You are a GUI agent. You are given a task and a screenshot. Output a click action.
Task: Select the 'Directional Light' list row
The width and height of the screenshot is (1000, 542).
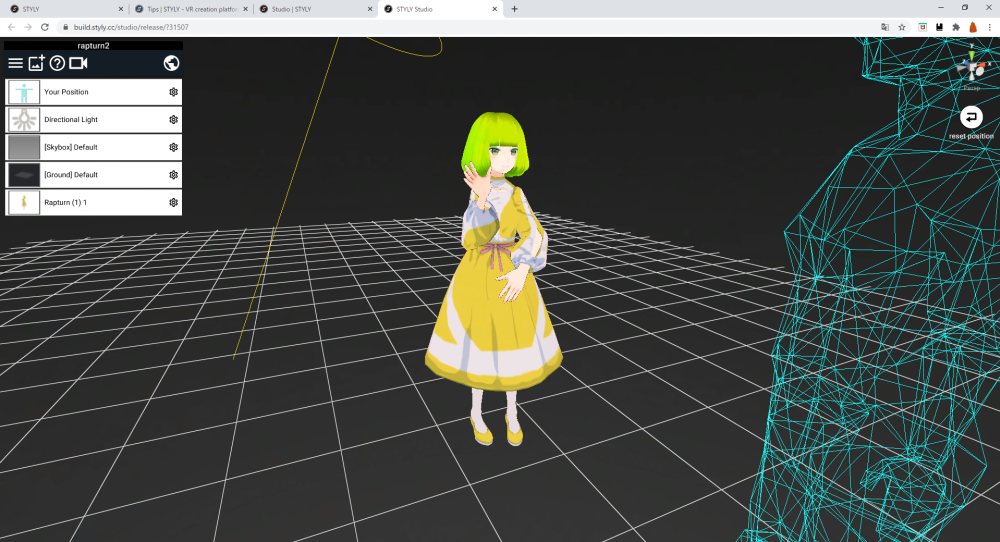click(x=94, y=119)
